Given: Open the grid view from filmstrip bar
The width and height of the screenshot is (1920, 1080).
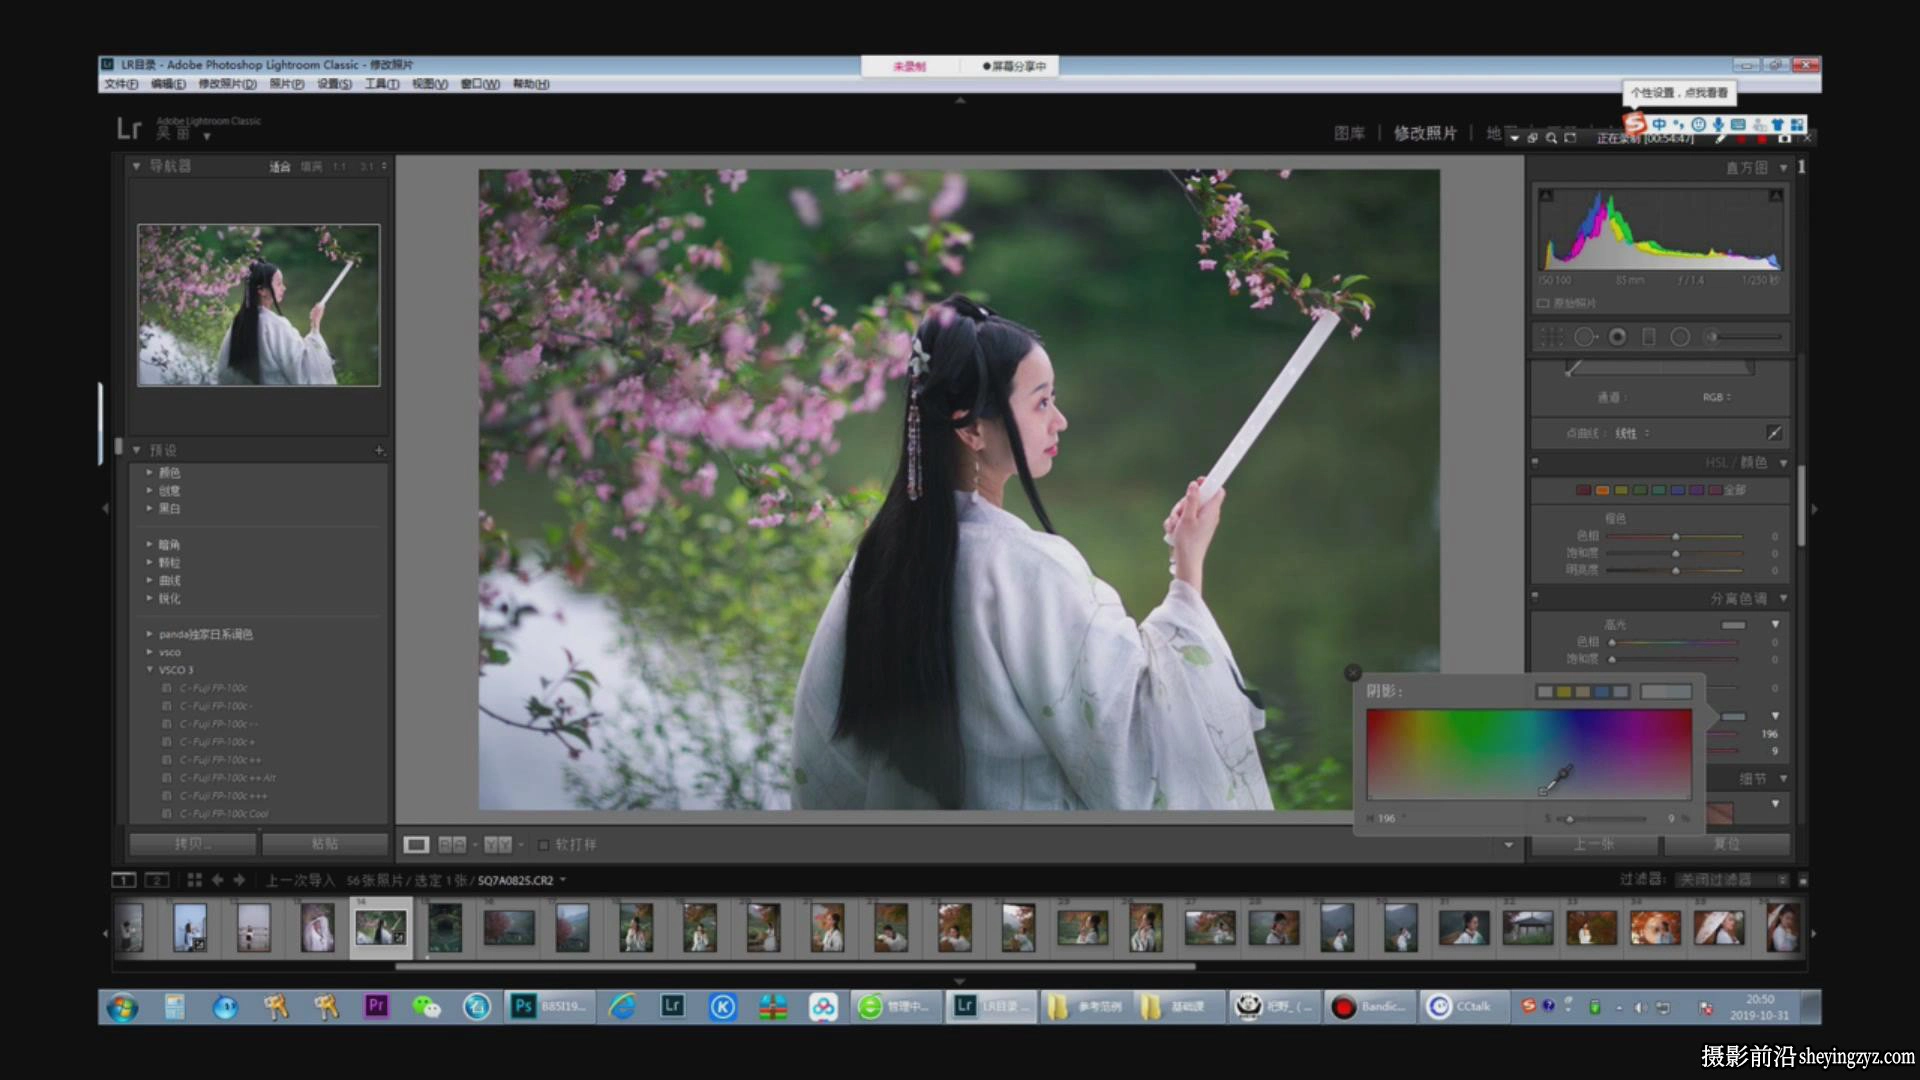Looking at the screenshot, I should [x=194, y=880].
